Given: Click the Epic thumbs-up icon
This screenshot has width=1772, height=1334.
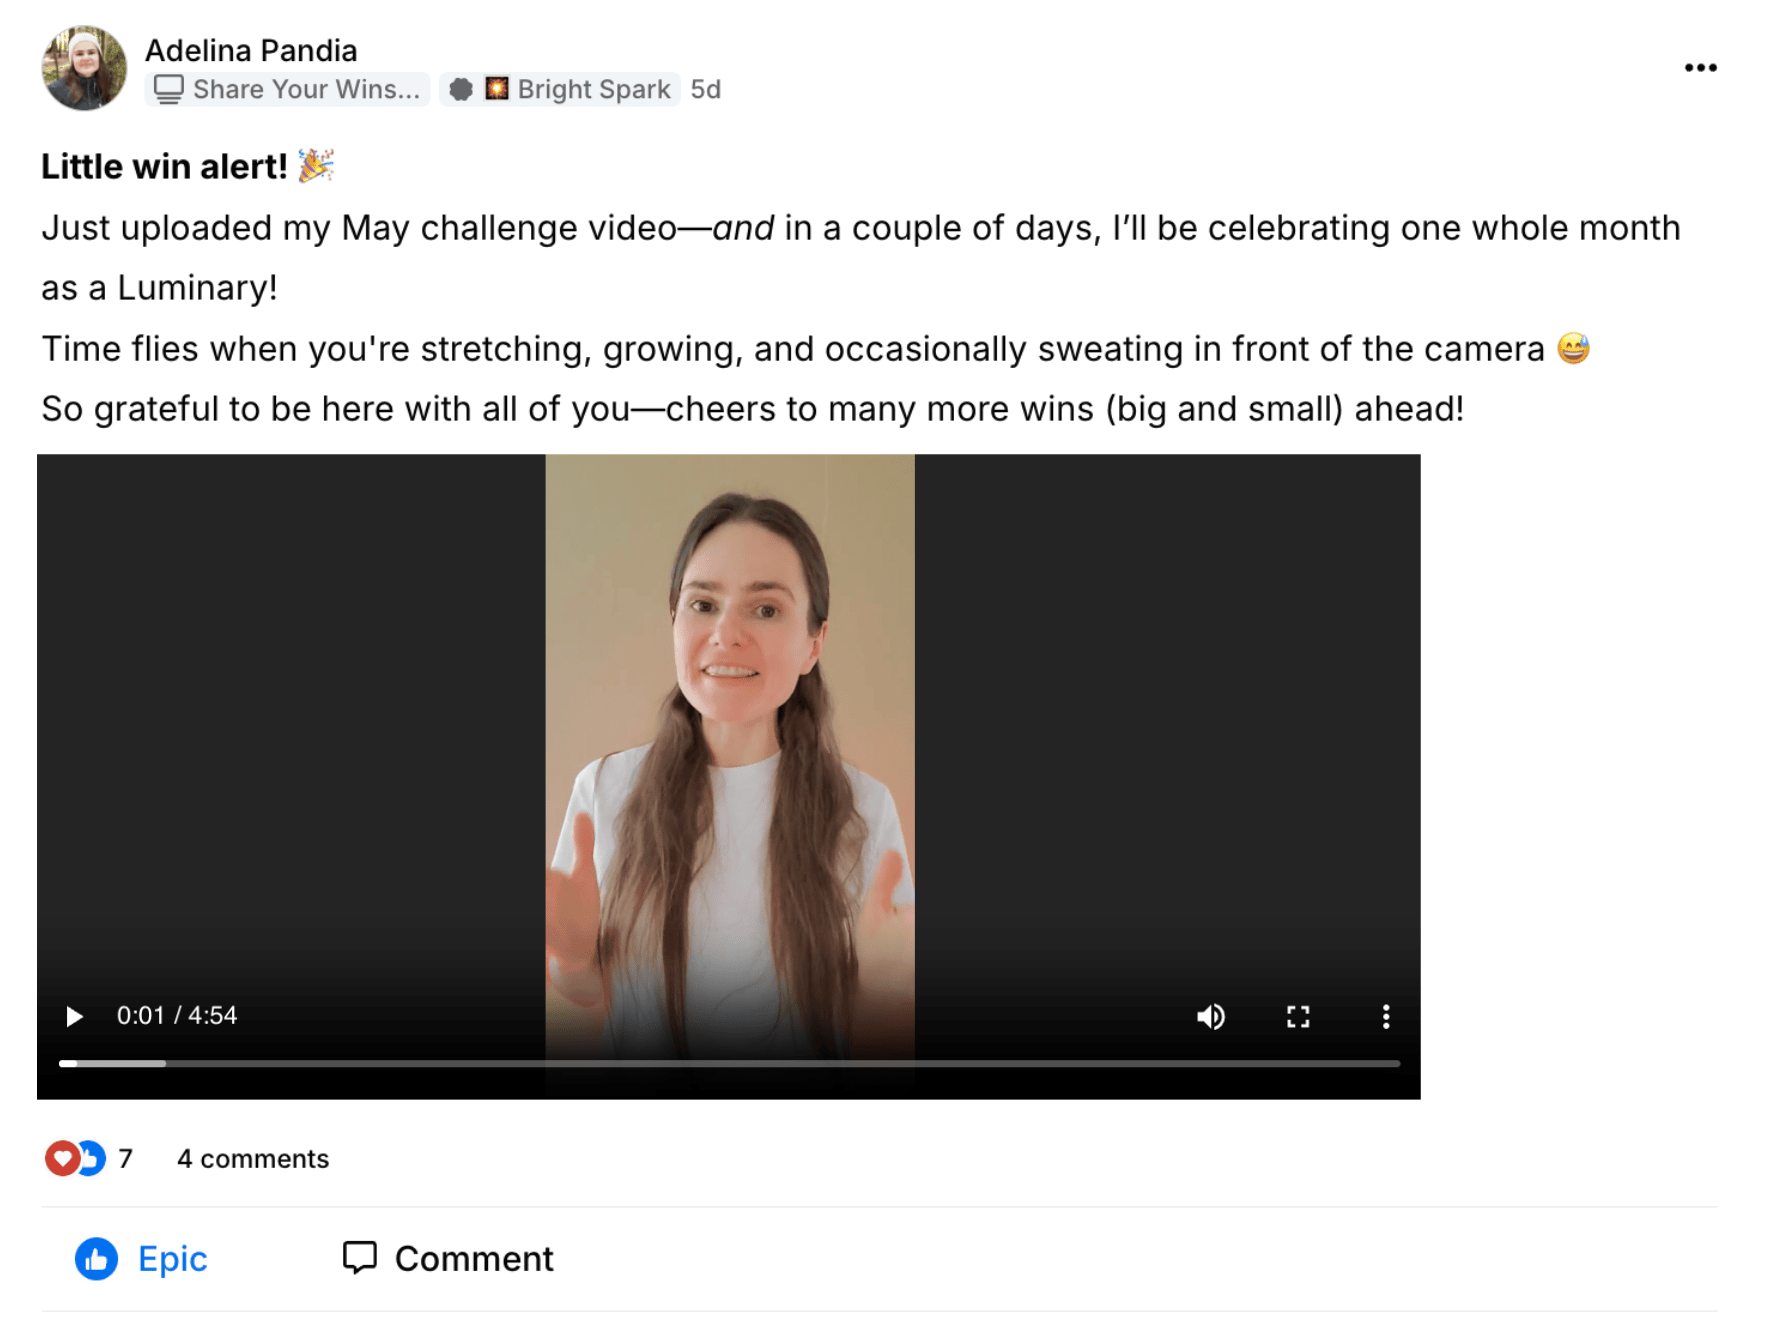Looking at the screenshot, I should tap(97, 1258).
